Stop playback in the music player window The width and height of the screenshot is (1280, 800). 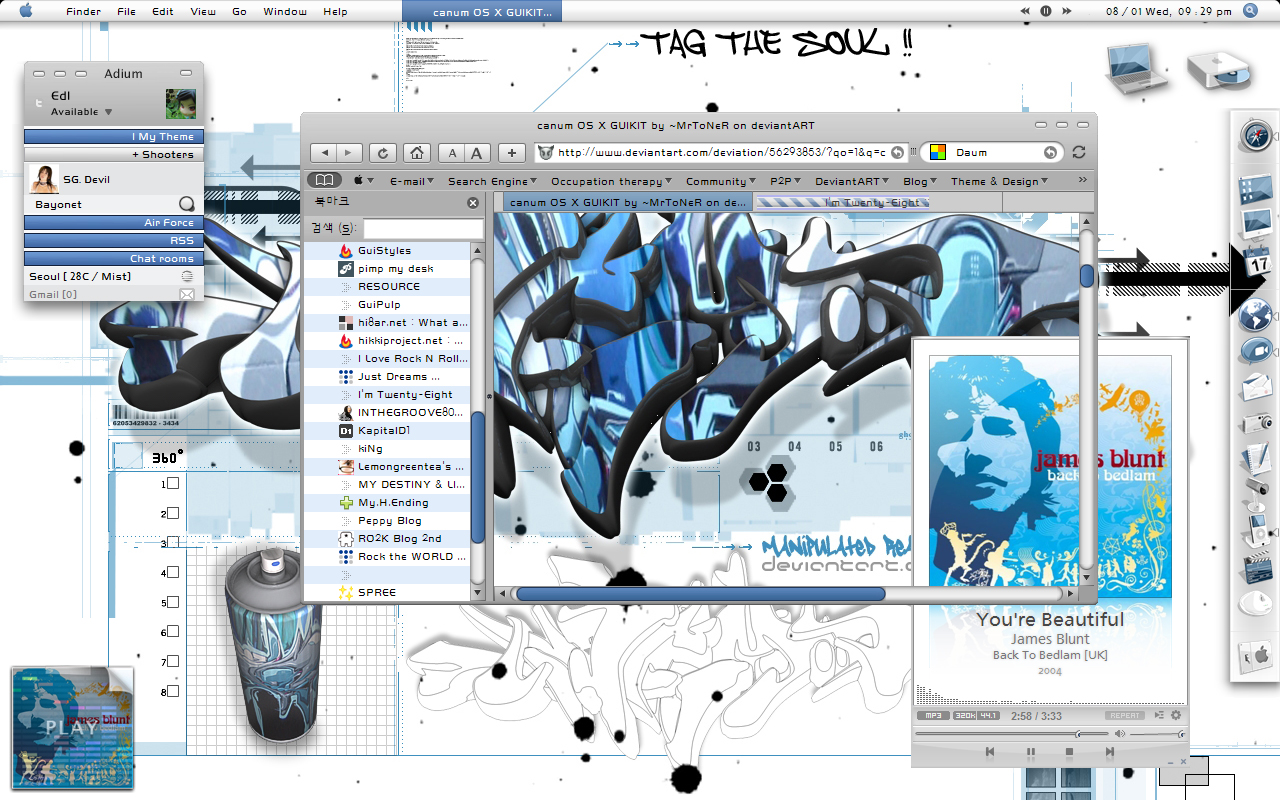1069,751
